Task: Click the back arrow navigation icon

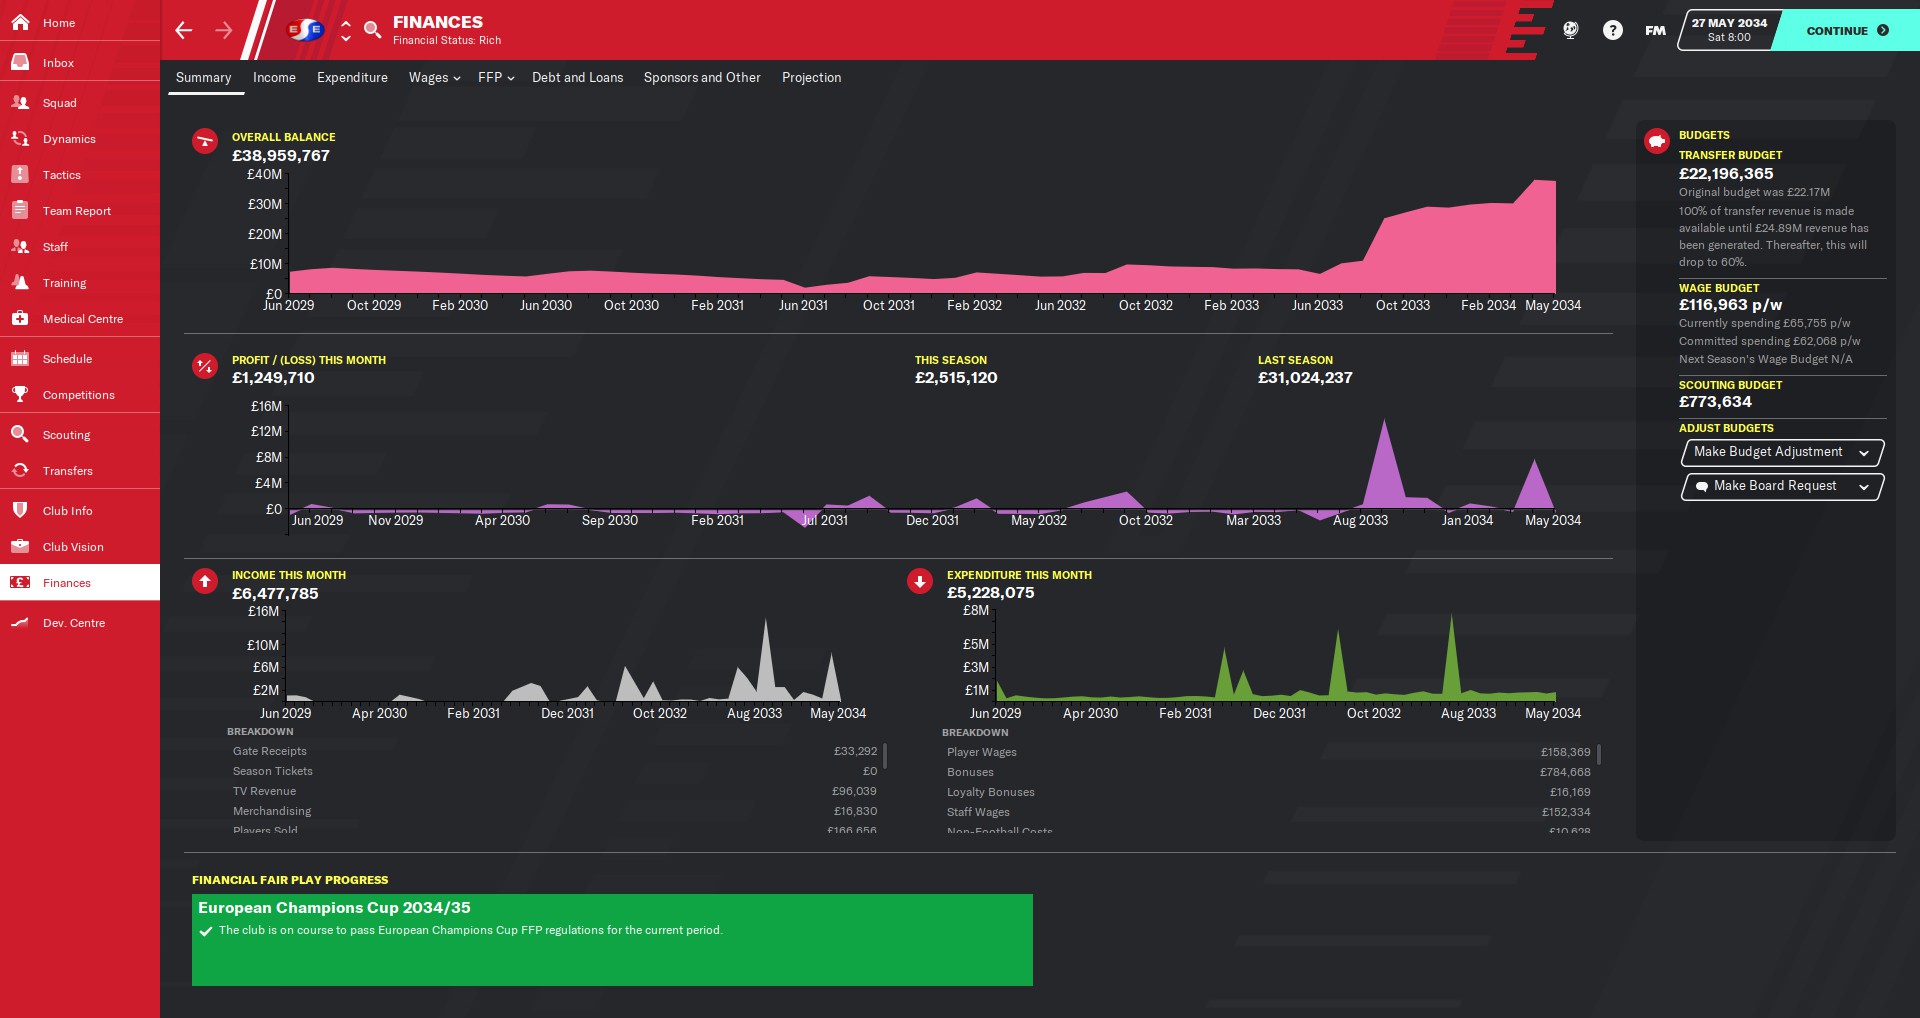Action: pyautogui.click(x=184, y=30)
